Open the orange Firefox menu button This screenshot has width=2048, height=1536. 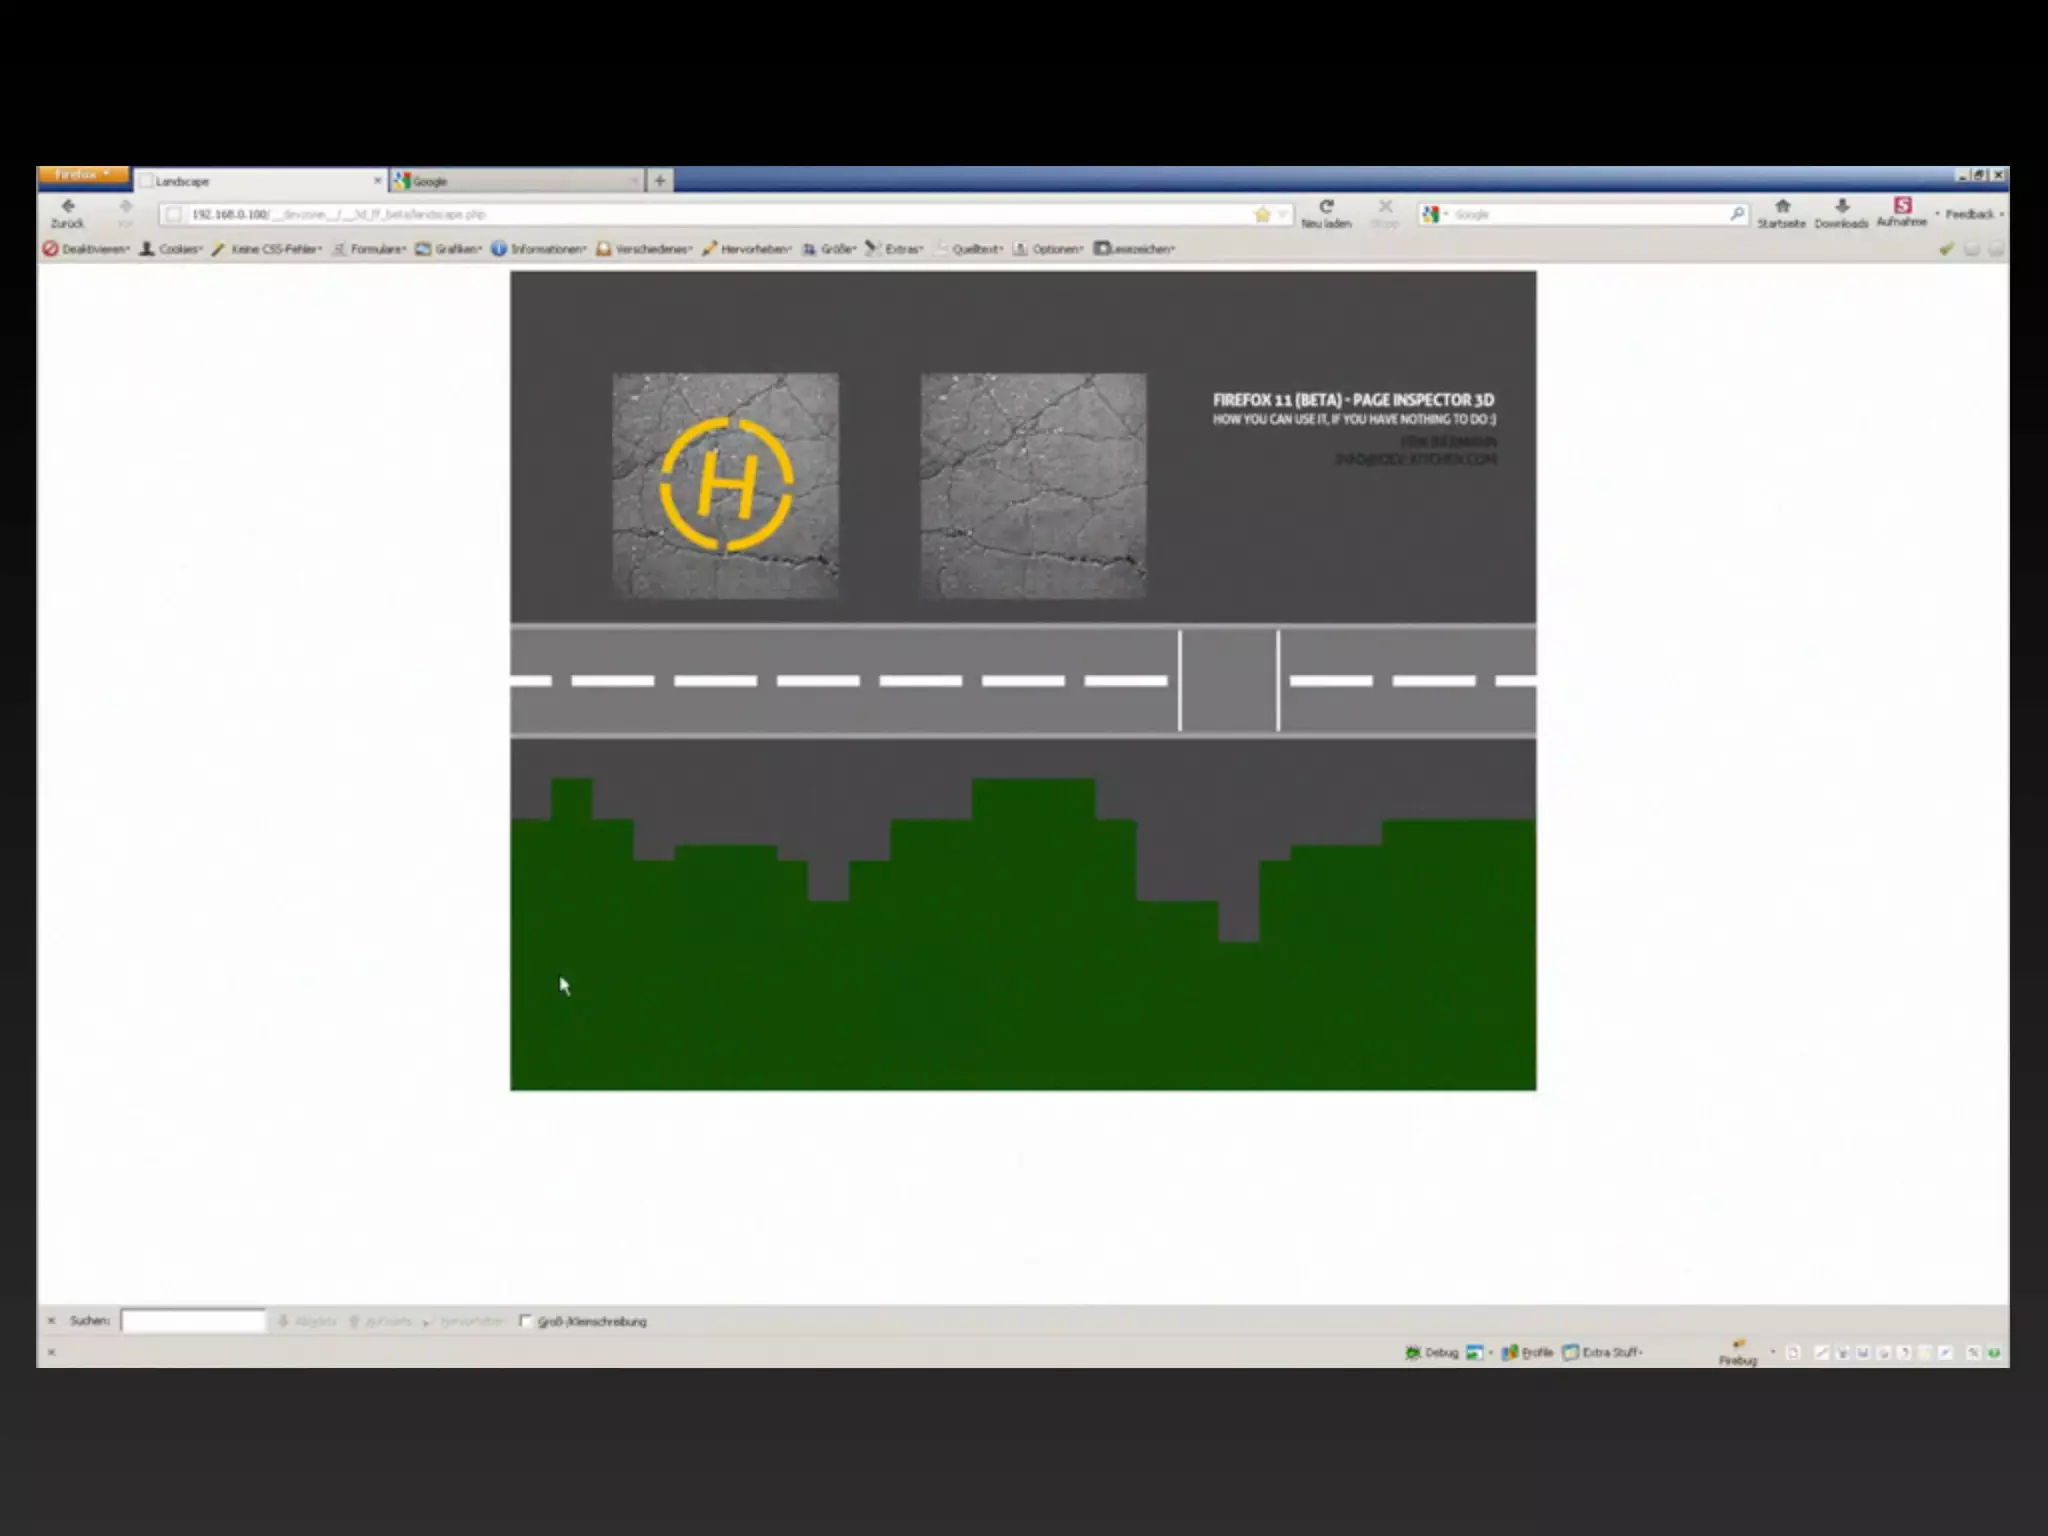84,175
